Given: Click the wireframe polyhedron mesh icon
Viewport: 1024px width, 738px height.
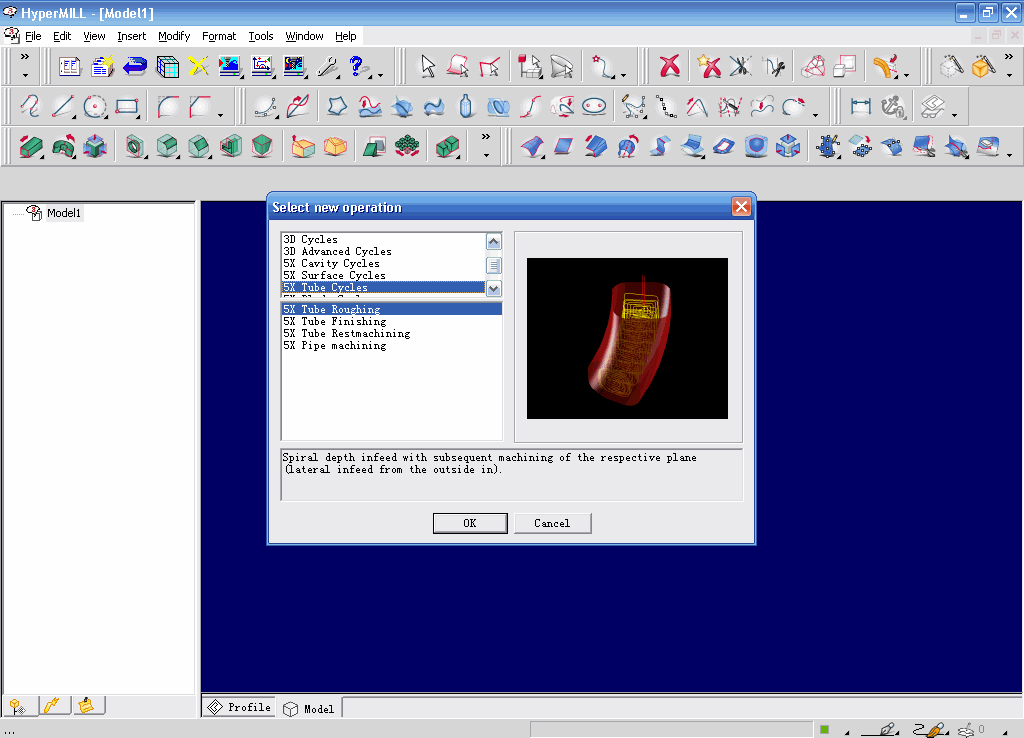Looking at the screenshot, I should (814, 66).
